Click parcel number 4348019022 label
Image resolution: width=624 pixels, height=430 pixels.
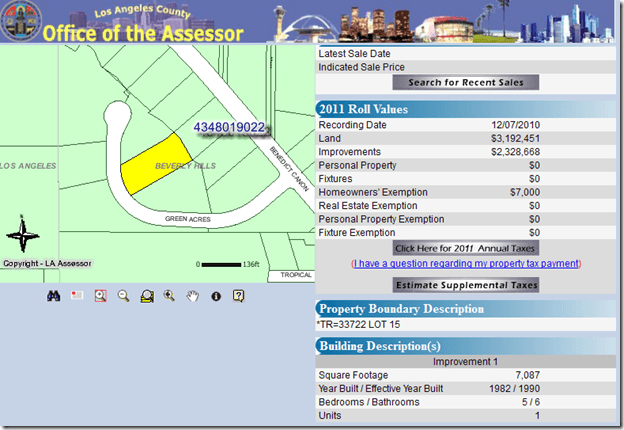230,128
